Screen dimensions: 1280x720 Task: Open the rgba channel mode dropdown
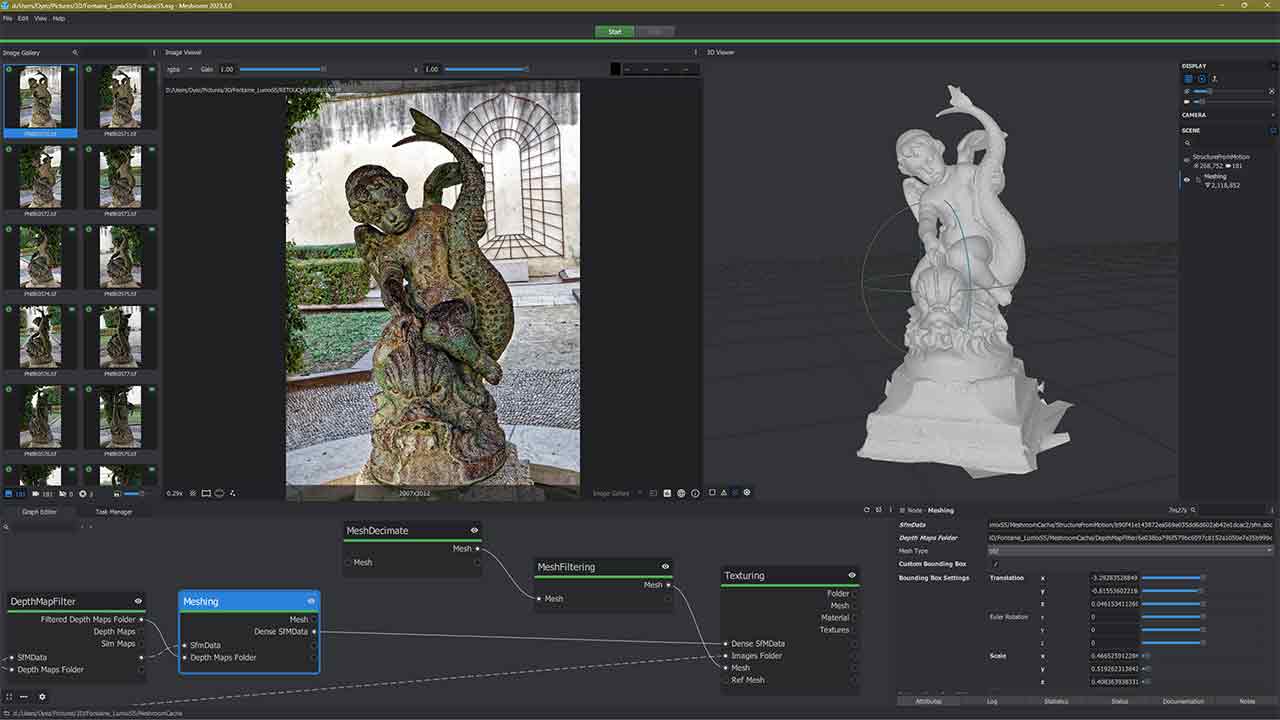176,69
